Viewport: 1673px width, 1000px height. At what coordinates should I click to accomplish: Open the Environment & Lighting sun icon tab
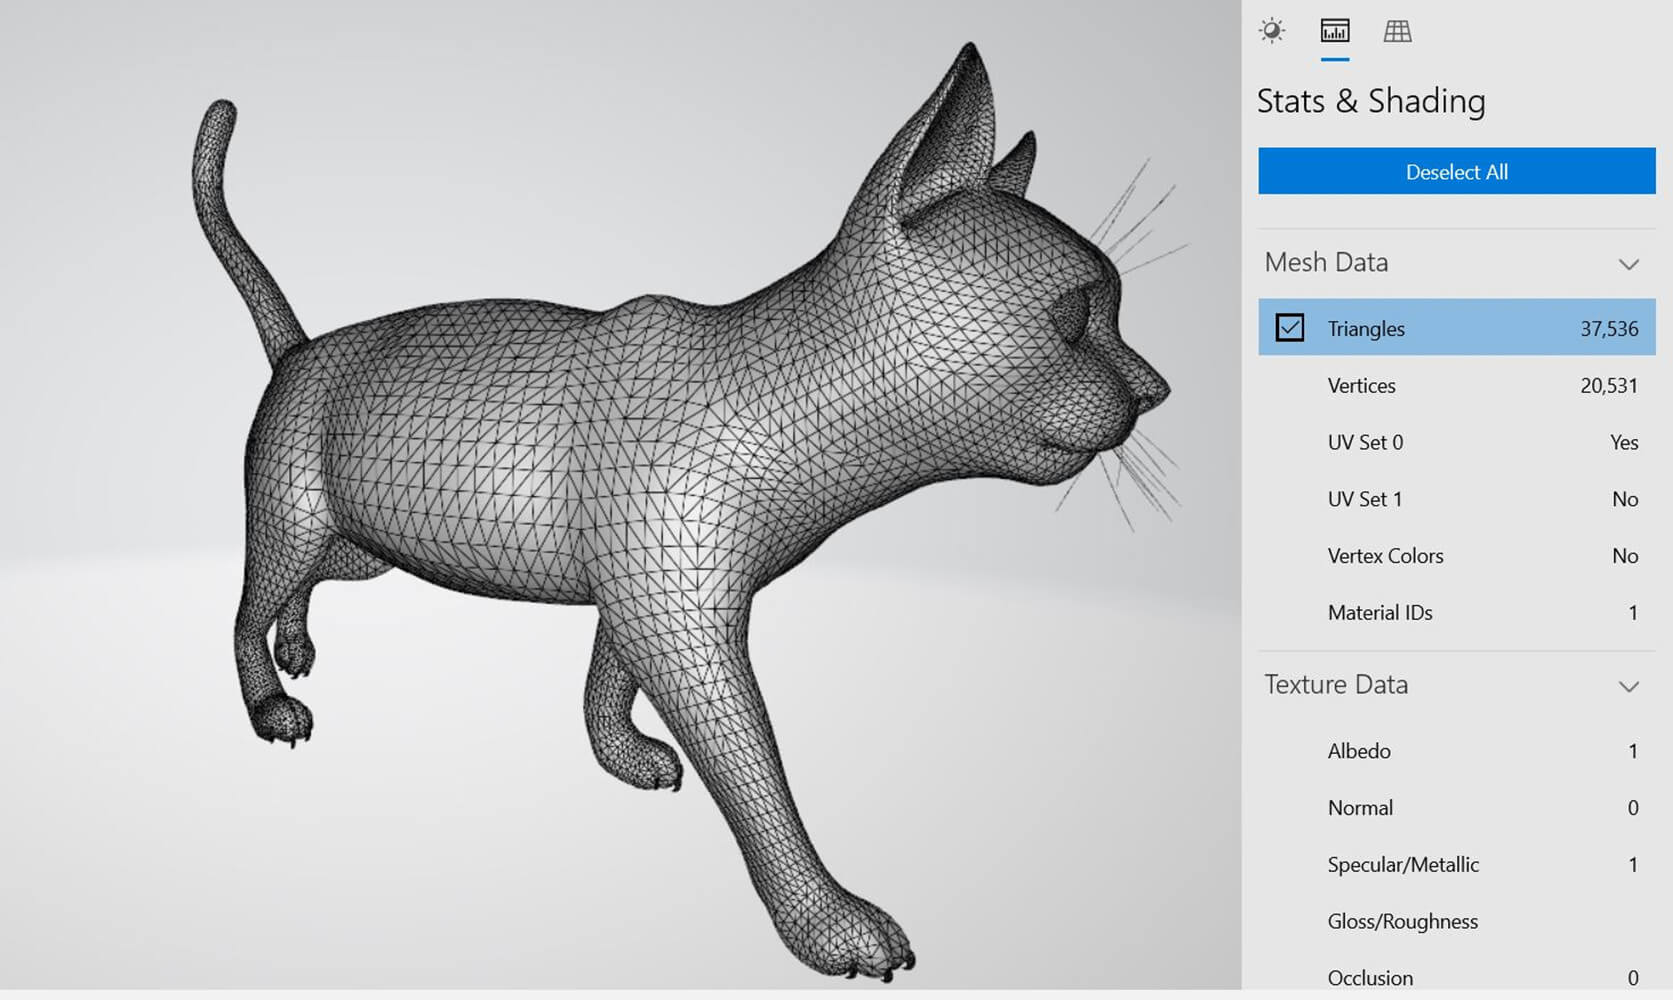1272,31
